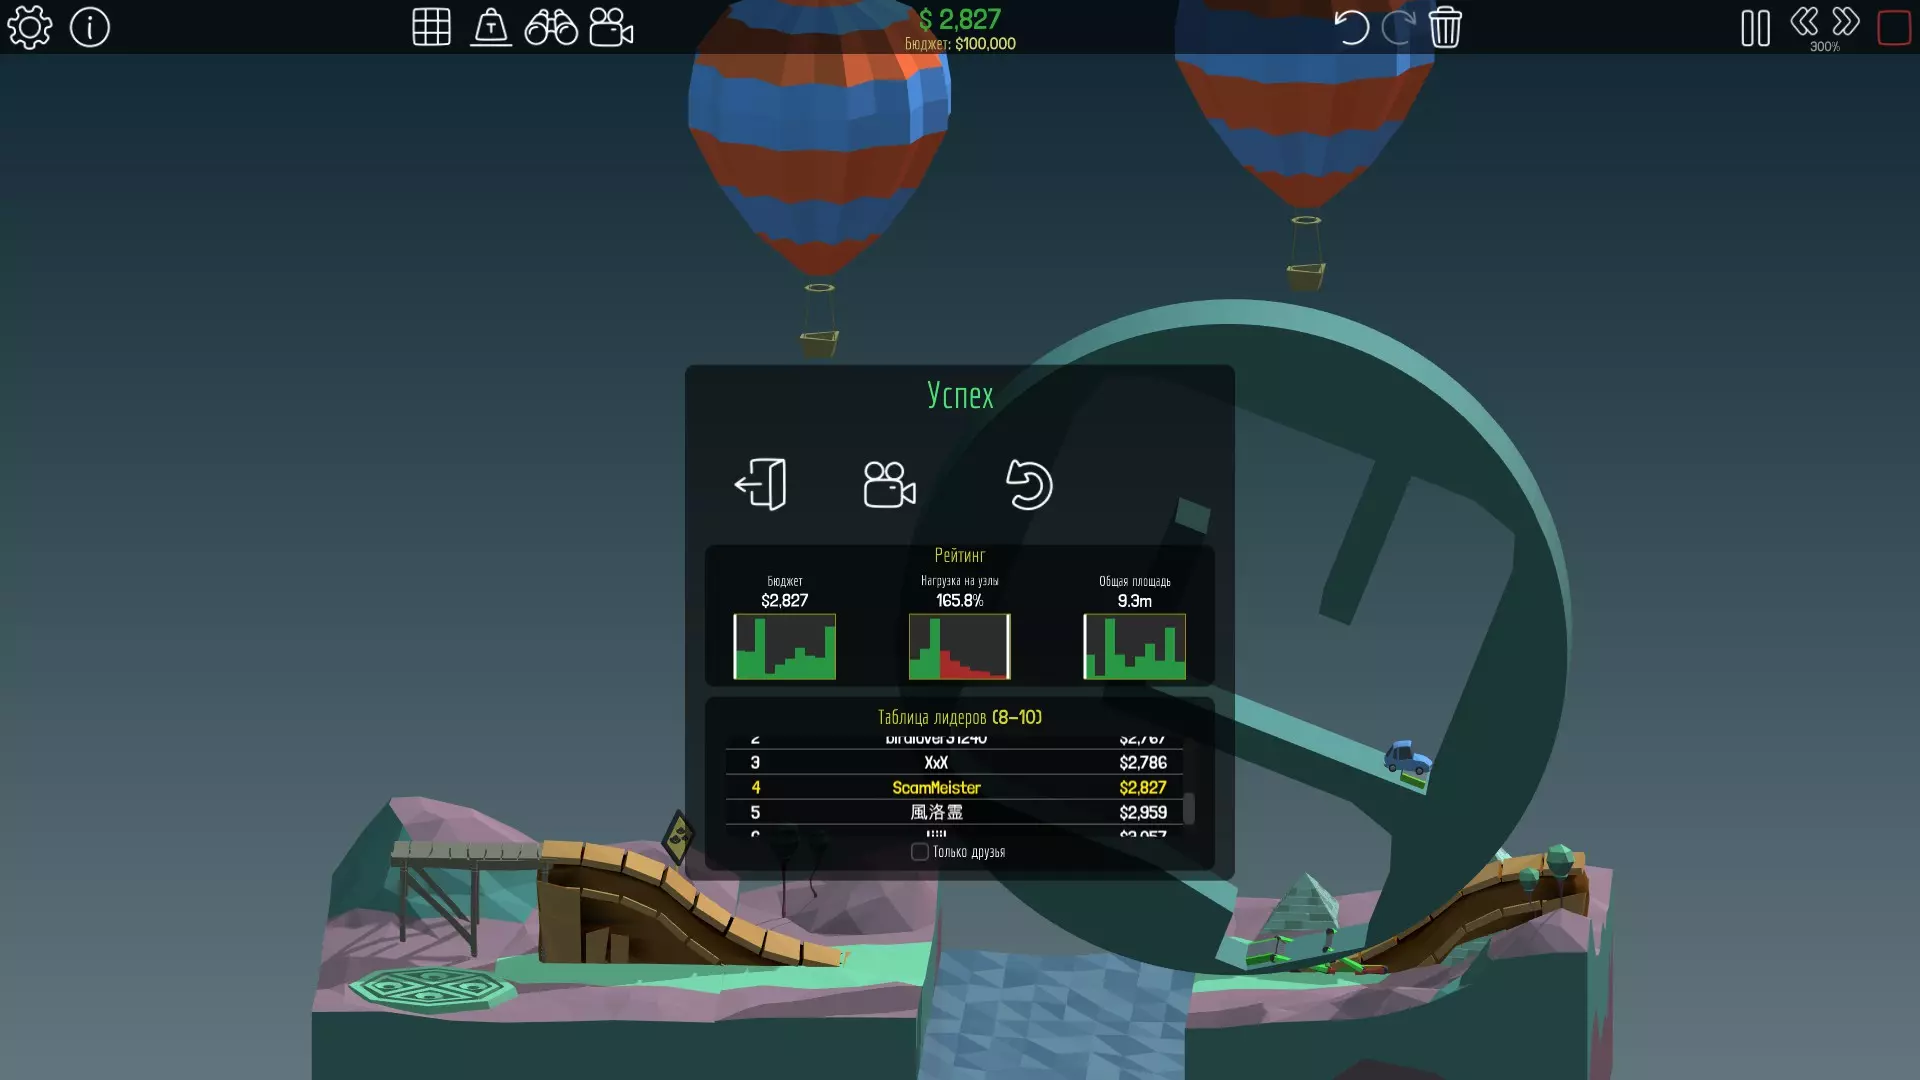Show the level info icon
Screen dimensions: 1920x1080
coord(90,27)
